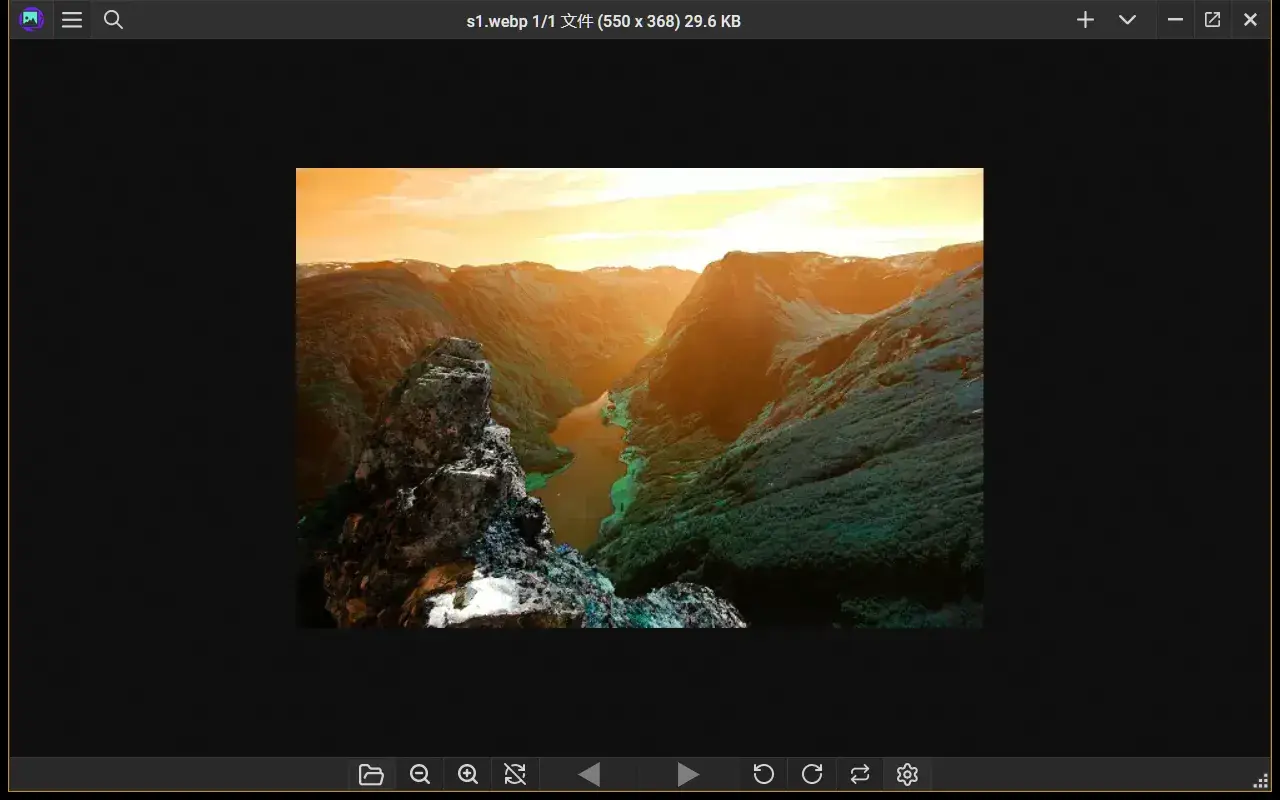Image resolution: width=1280 pixels, height=800 pixels.
Task: Expand the chevron-down dropdown in title bar
Action: [x=1127, y=20]
